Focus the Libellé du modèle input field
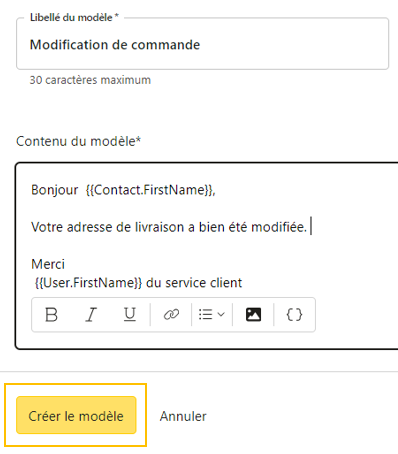 click(x=202, y=44)
